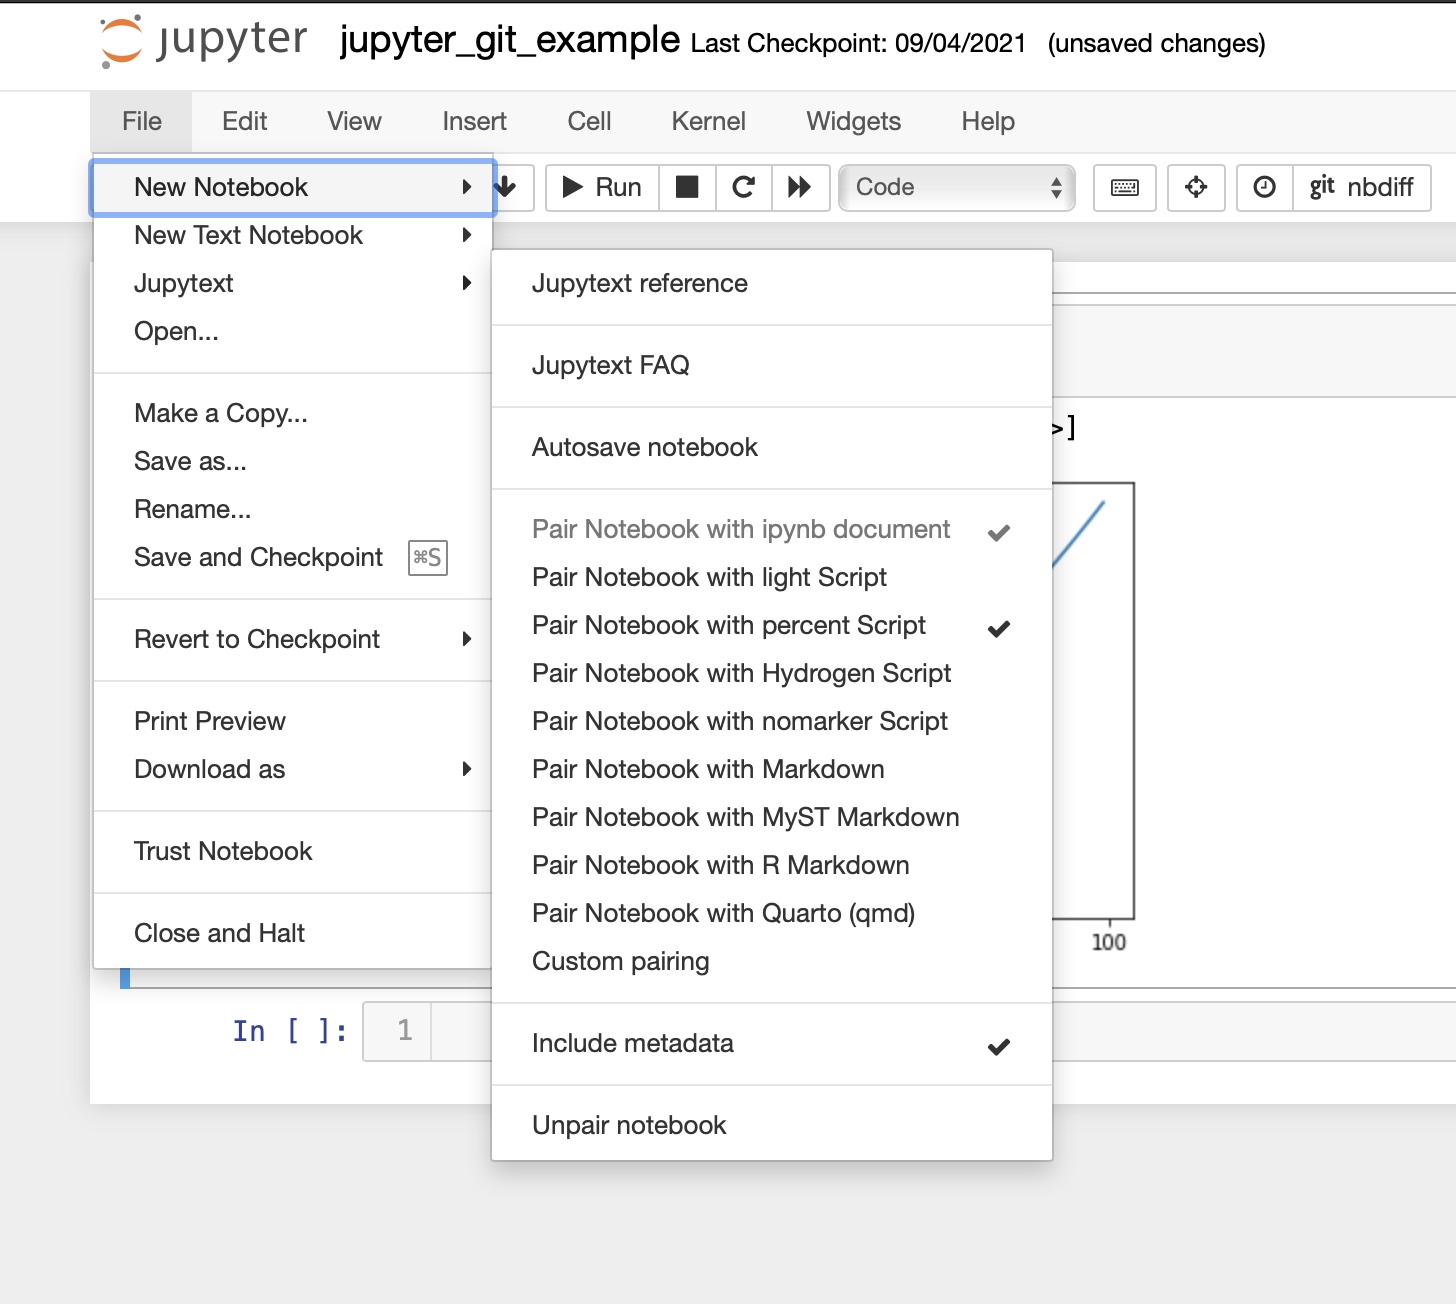This screenshot has width=1456, height=1304.
Task: Toggle Pair Notebook with percent Script
Action: (772, 625)
